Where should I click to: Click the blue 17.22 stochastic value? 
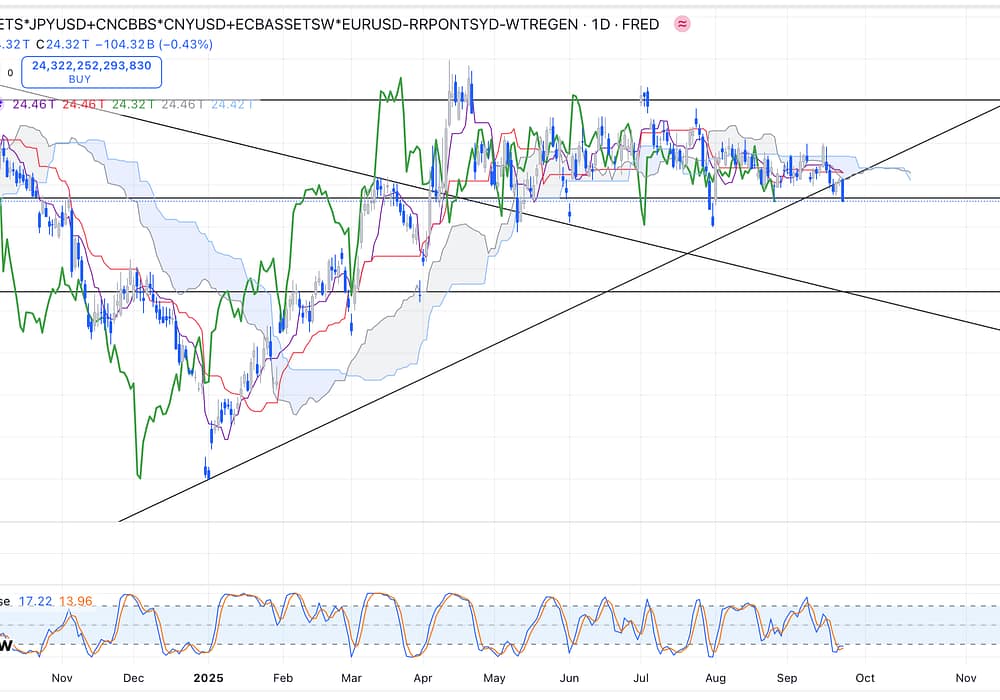click(x=37, y=601)
